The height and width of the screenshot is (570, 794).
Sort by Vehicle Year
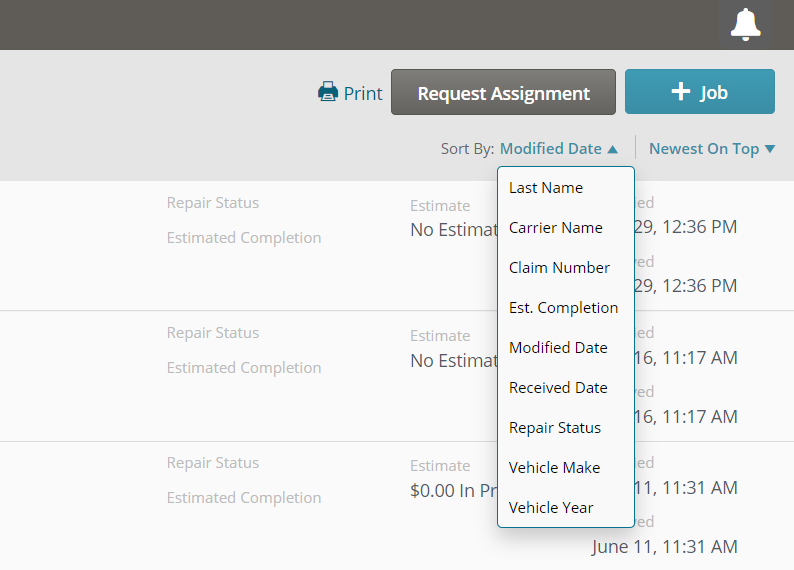(566, 508)
